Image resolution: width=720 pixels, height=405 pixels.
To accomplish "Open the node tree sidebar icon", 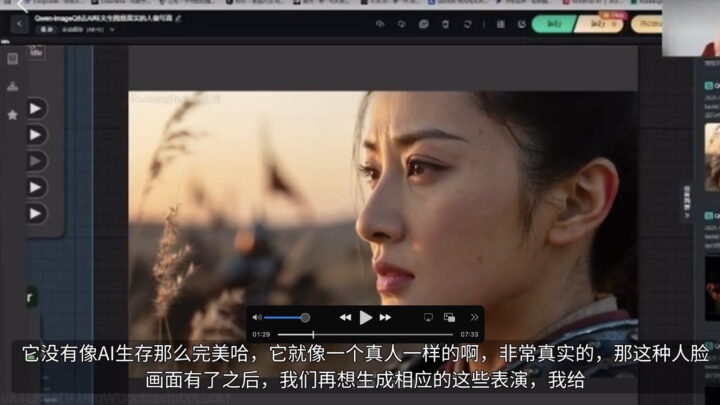I will coord(12,87).
